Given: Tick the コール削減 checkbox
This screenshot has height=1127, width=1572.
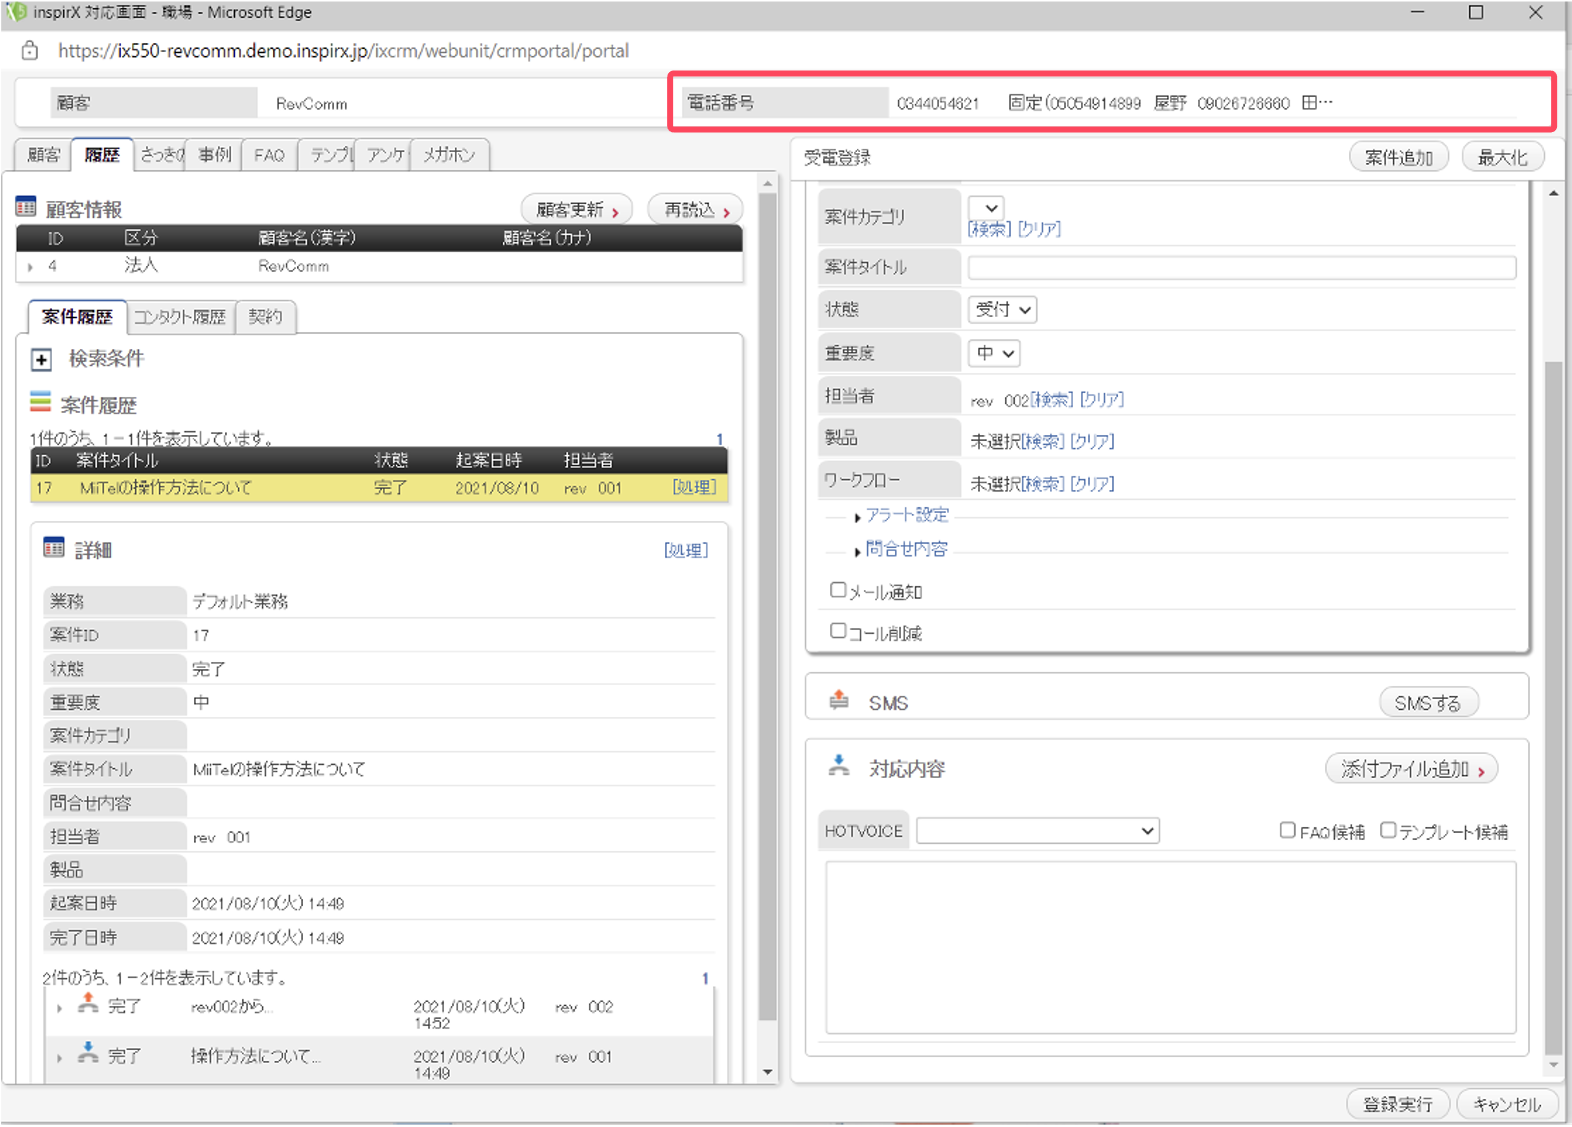Looking at the screenshot, I should pyautogui.click(x=838, y=631).
